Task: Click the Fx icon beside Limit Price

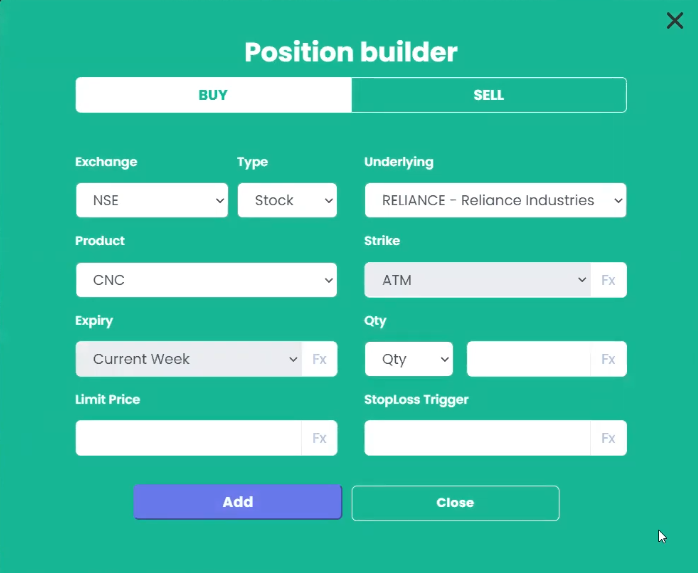Action: (319, 438)
